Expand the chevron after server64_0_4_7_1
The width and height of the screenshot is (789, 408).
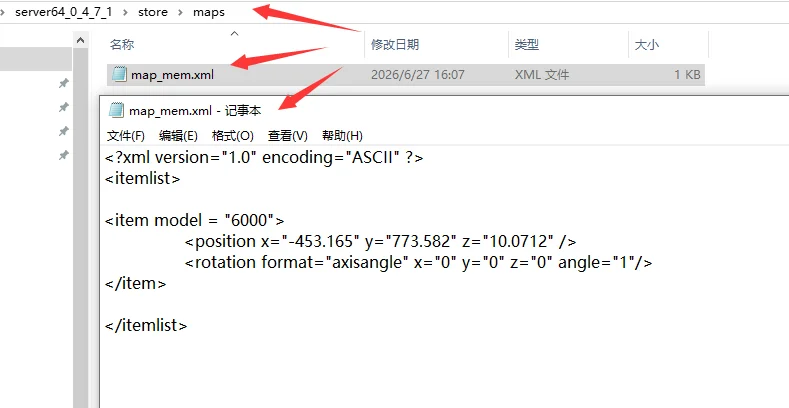pyautogui.click(x=125, y=12)
